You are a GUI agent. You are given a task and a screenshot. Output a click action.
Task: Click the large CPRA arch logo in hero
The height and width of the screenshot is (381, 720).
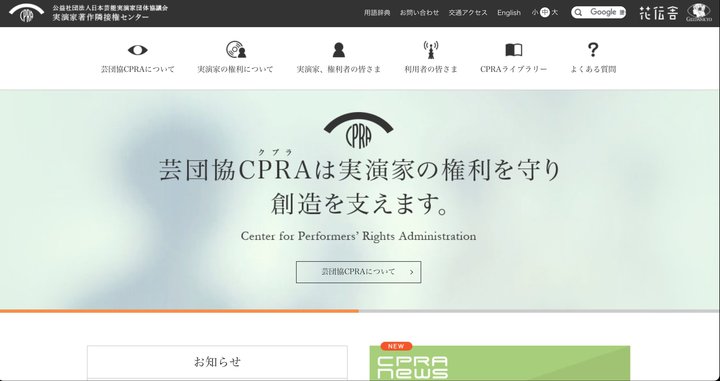click(x=359, y=130)
